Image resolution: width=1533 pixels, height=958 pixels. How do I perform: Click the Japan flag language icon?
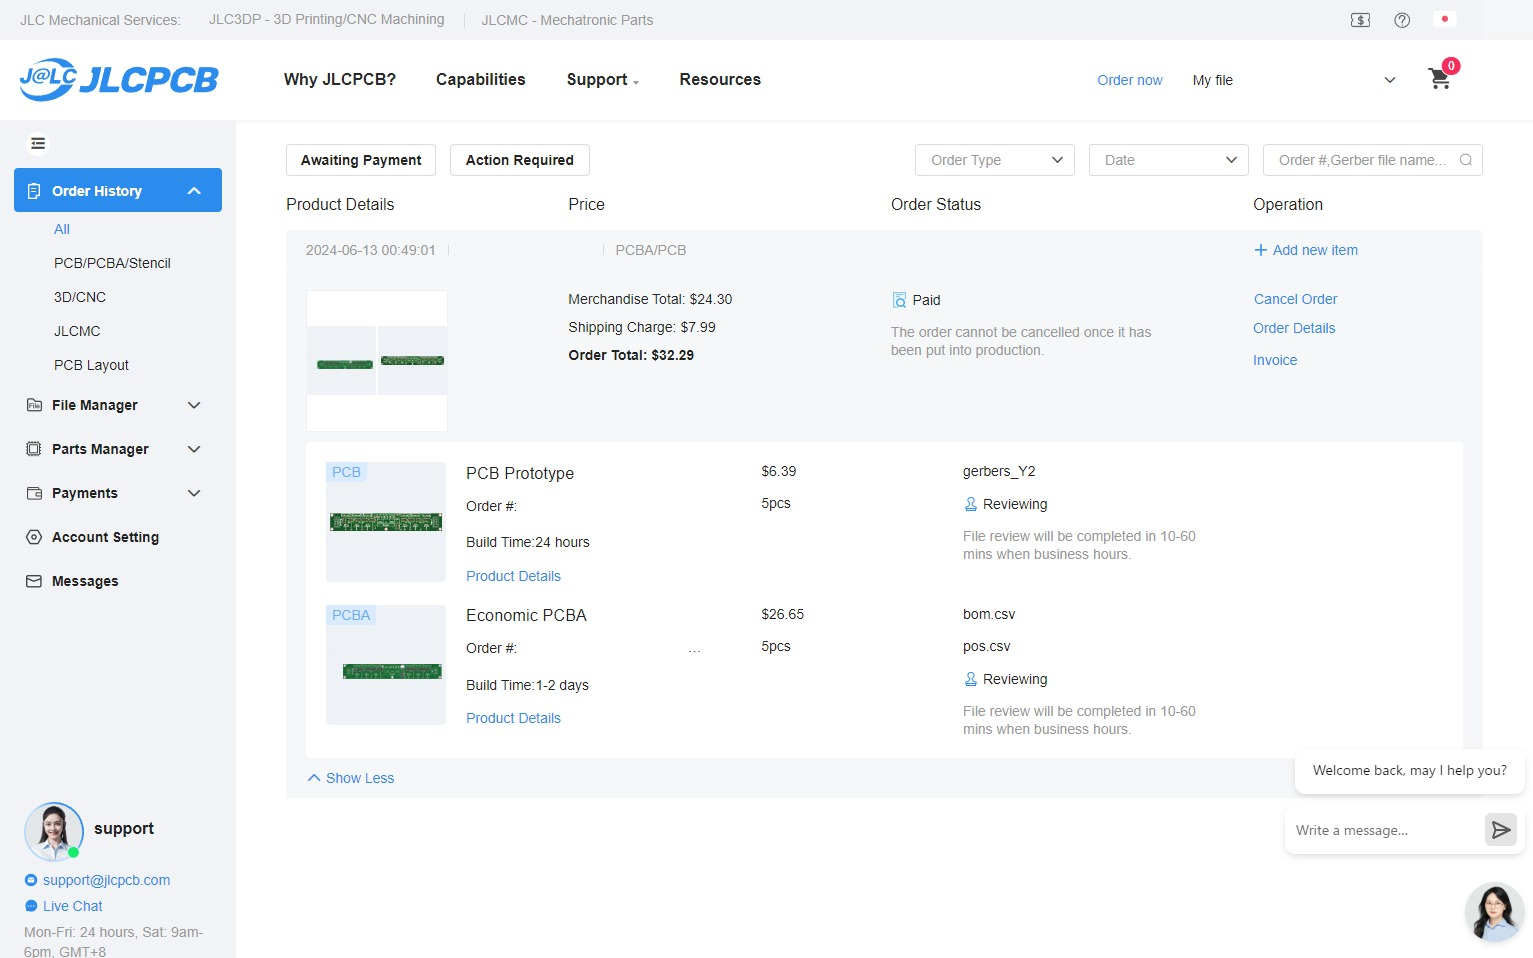coord(1444,19)
